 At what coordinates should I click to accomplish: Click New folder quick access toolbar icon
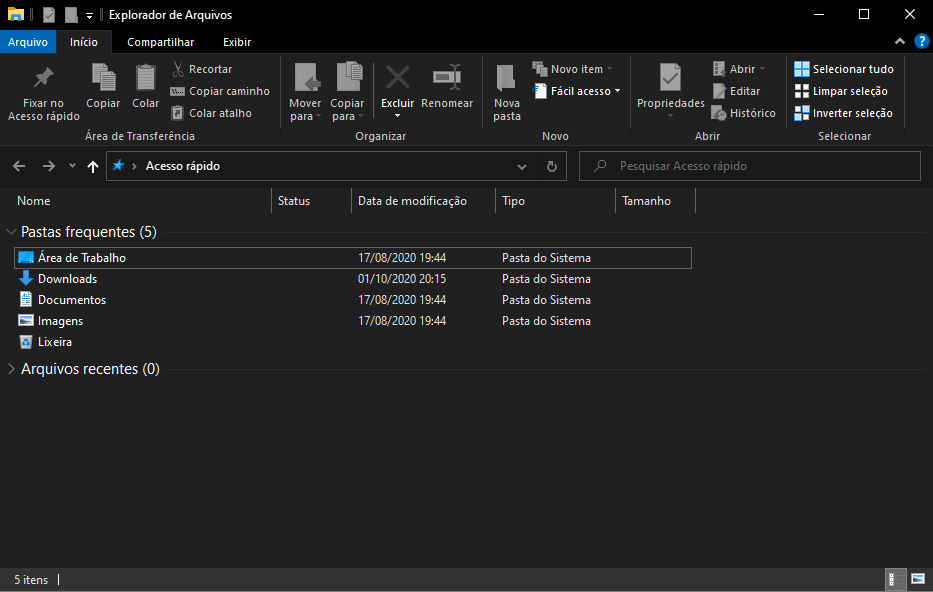point(71,14)
